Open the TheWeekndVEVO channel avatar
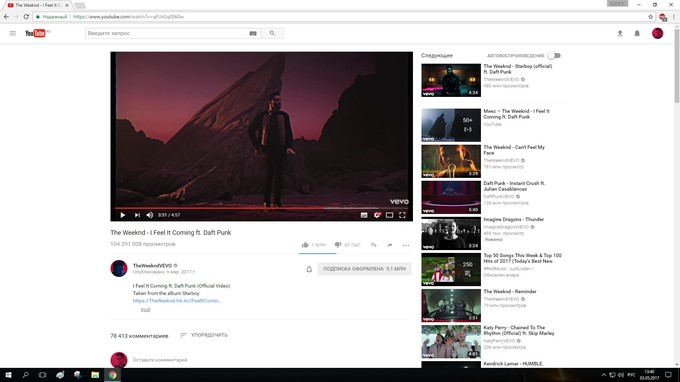 pos(119,268)
